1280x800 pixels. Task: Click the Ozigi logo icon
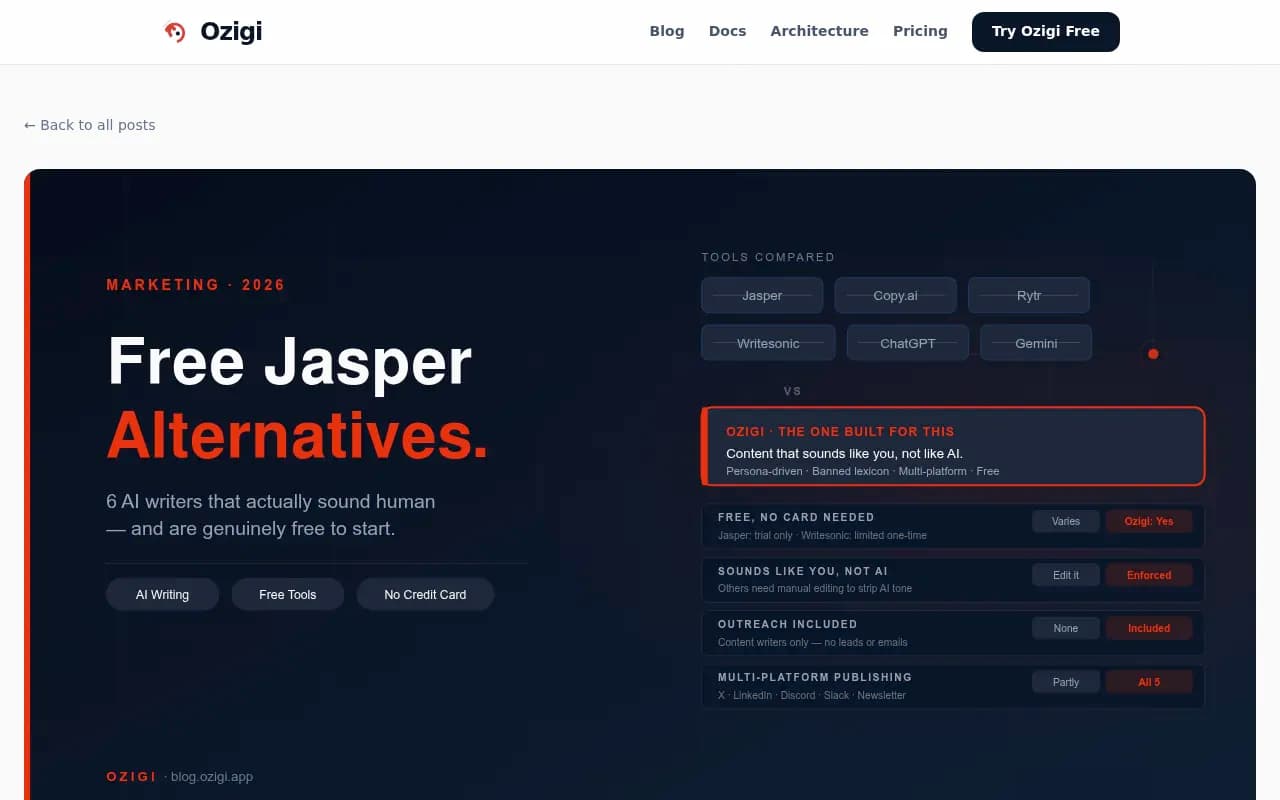[175, 32]
